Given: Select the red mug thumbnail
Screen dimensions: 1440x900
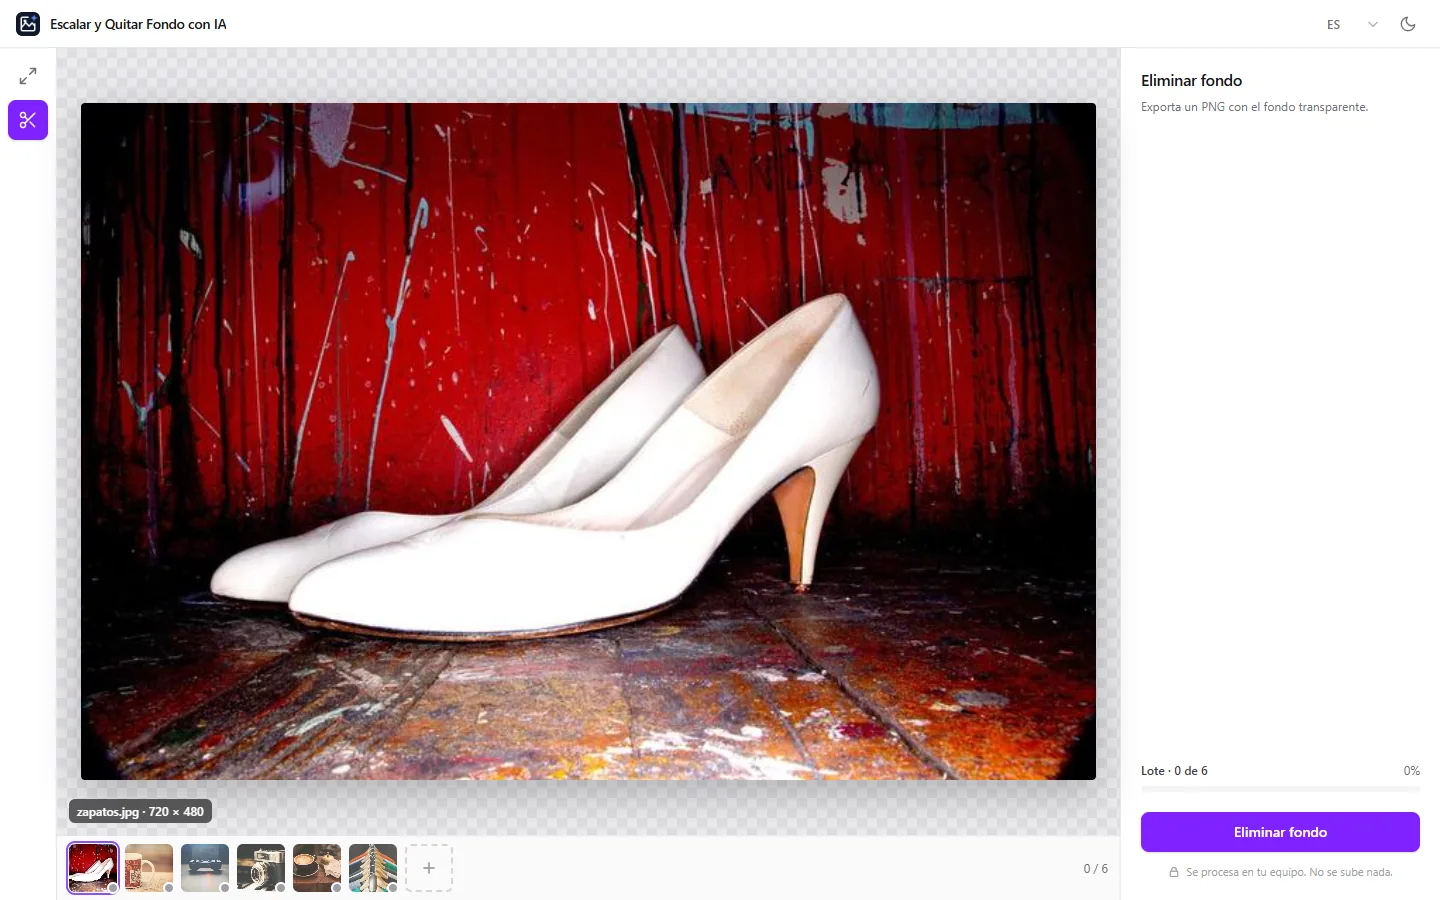Looking at the screenshot, I should tap(149, 868).
